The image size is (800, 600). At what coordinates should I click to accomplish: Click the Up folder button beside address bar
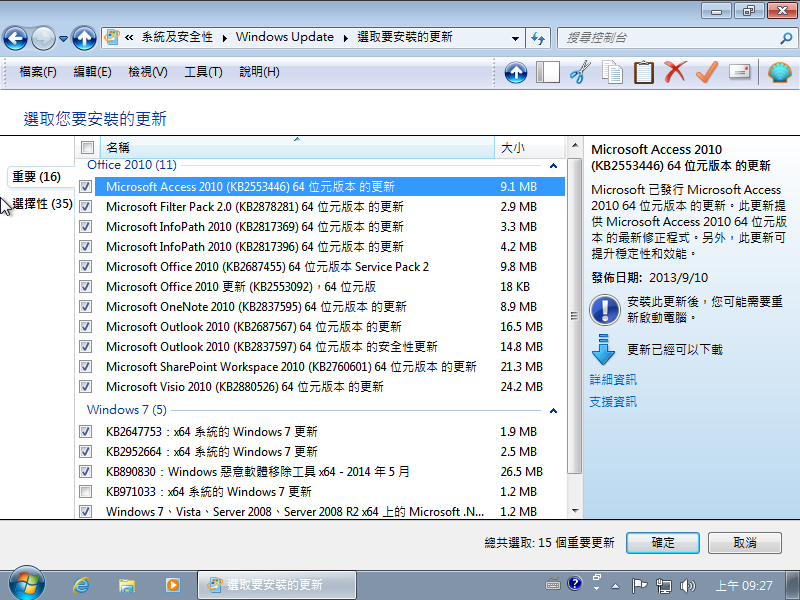tap(84, 38)
